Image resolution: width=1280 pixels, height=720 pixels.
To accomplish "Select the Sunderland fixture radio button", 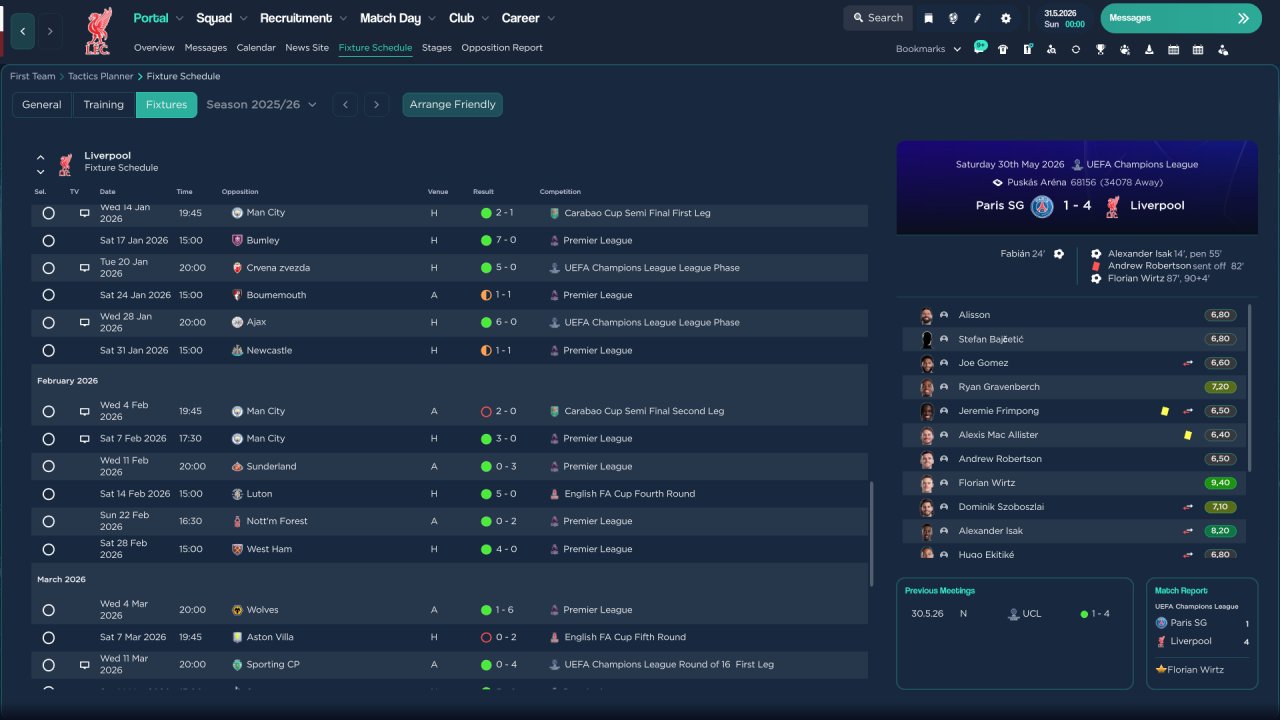I will click(x=48, y=467).
